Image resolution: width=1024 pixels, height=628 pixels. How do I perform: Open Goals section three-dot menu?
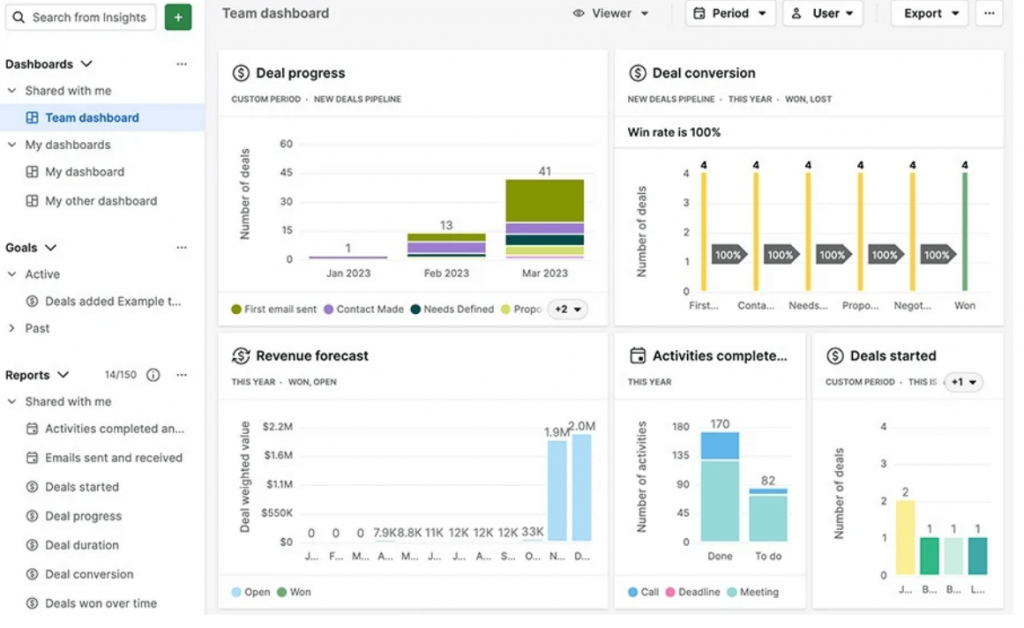coord(182,247)
